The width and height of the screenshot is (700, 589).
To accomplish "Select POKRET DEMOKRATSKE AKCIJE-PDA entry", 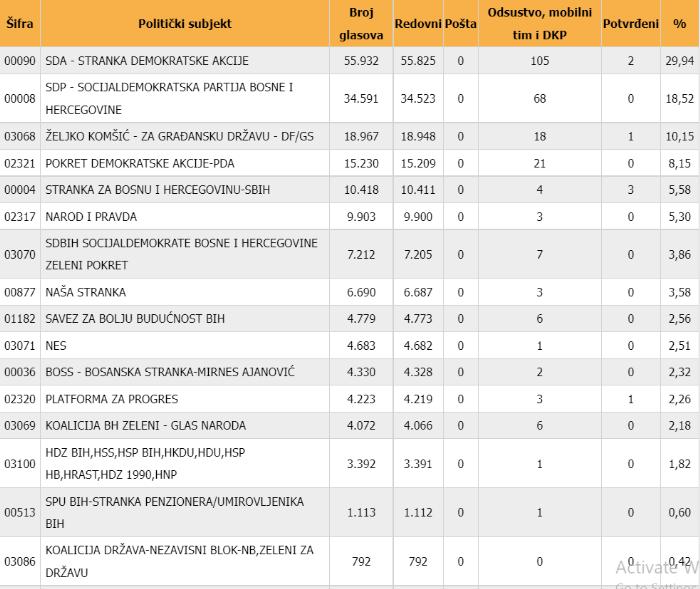I will click(140, 163).
